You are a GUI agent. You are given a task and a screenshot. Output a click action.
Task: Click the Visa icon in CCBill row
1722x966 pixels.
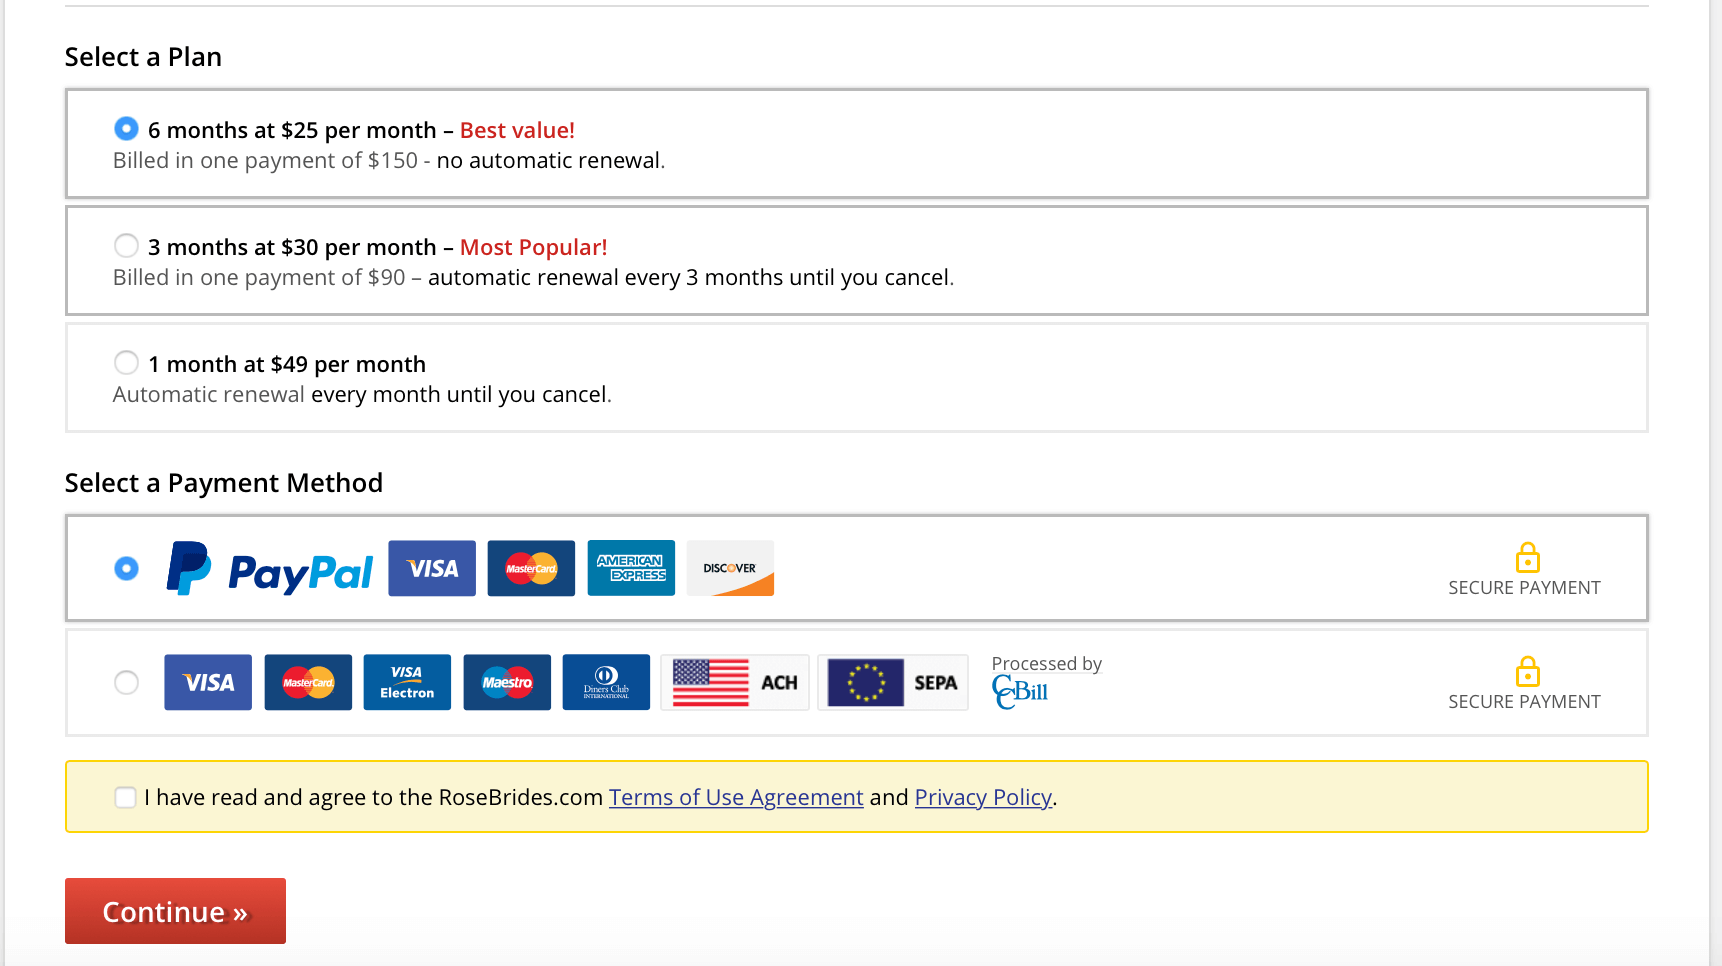click(x=208, y=682)
